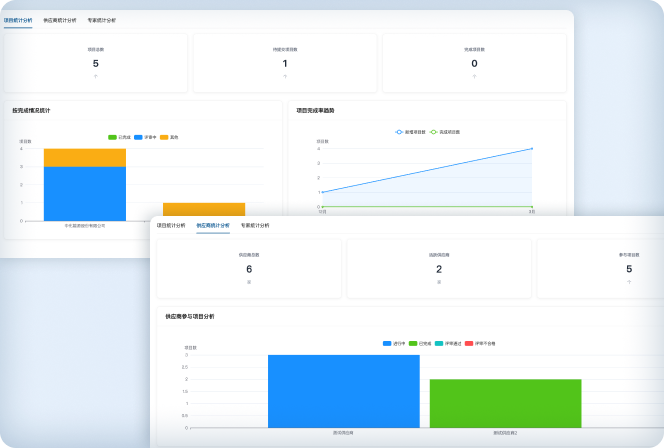
Task: Click cyan 评审通过 legend swatch in supplier chart
Action: point(440,343)
